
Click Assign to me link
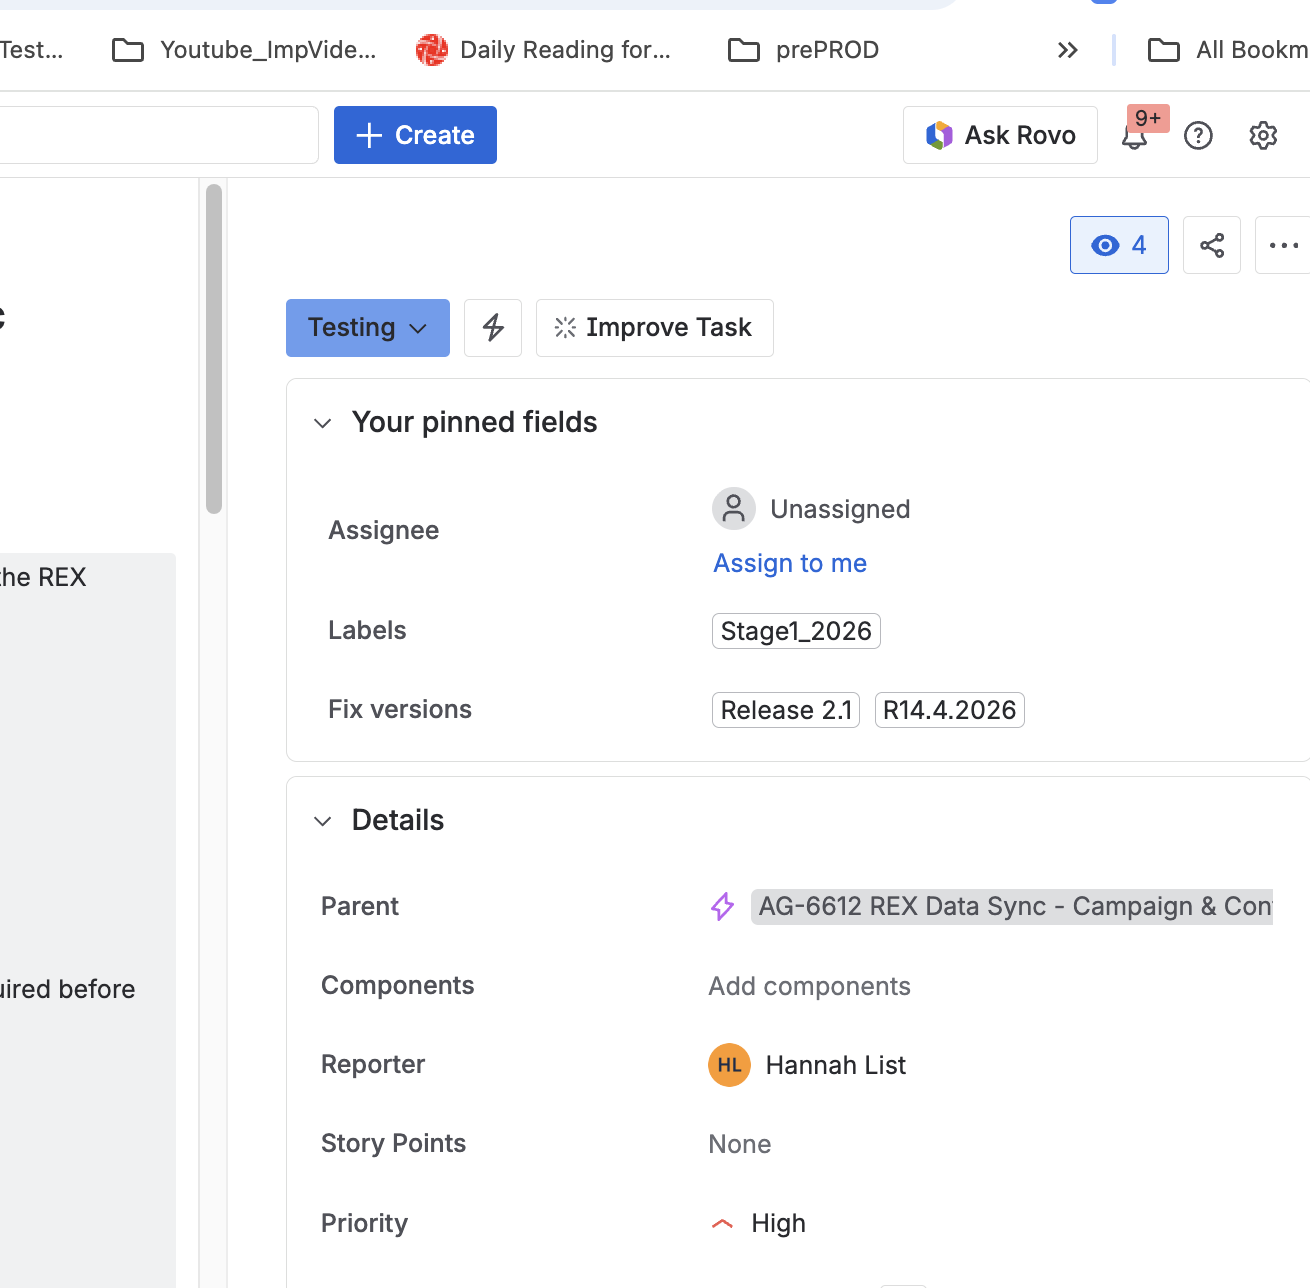click(790, 563)
